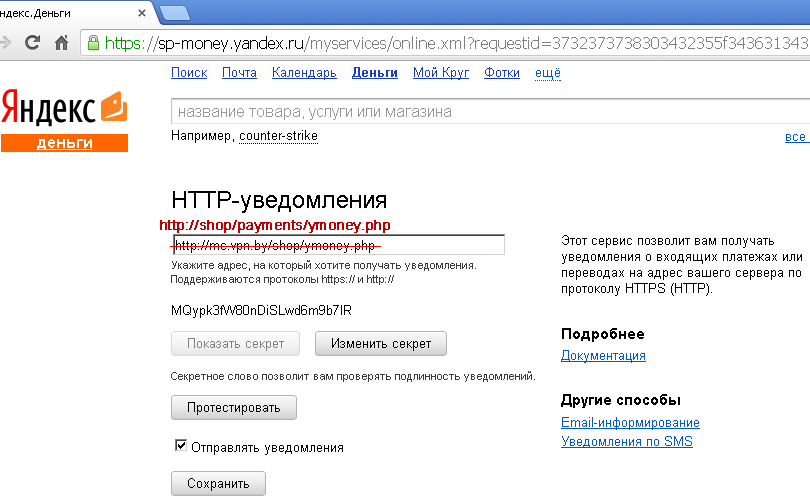The image size is (810, 499).
Task: Close the Яндекс.Деньги tab
Action: 140,13
